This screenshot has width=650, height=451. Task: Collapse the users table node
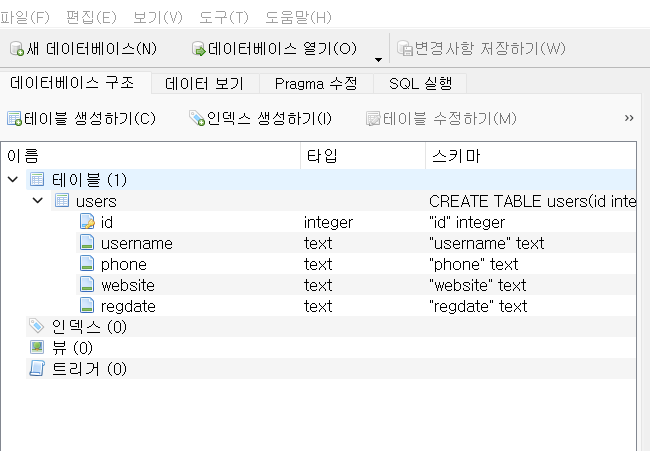38,201
